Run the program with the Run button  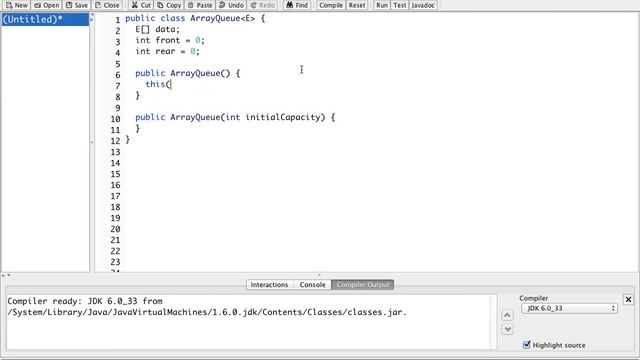pyautogui.click(x=382, y=5)
